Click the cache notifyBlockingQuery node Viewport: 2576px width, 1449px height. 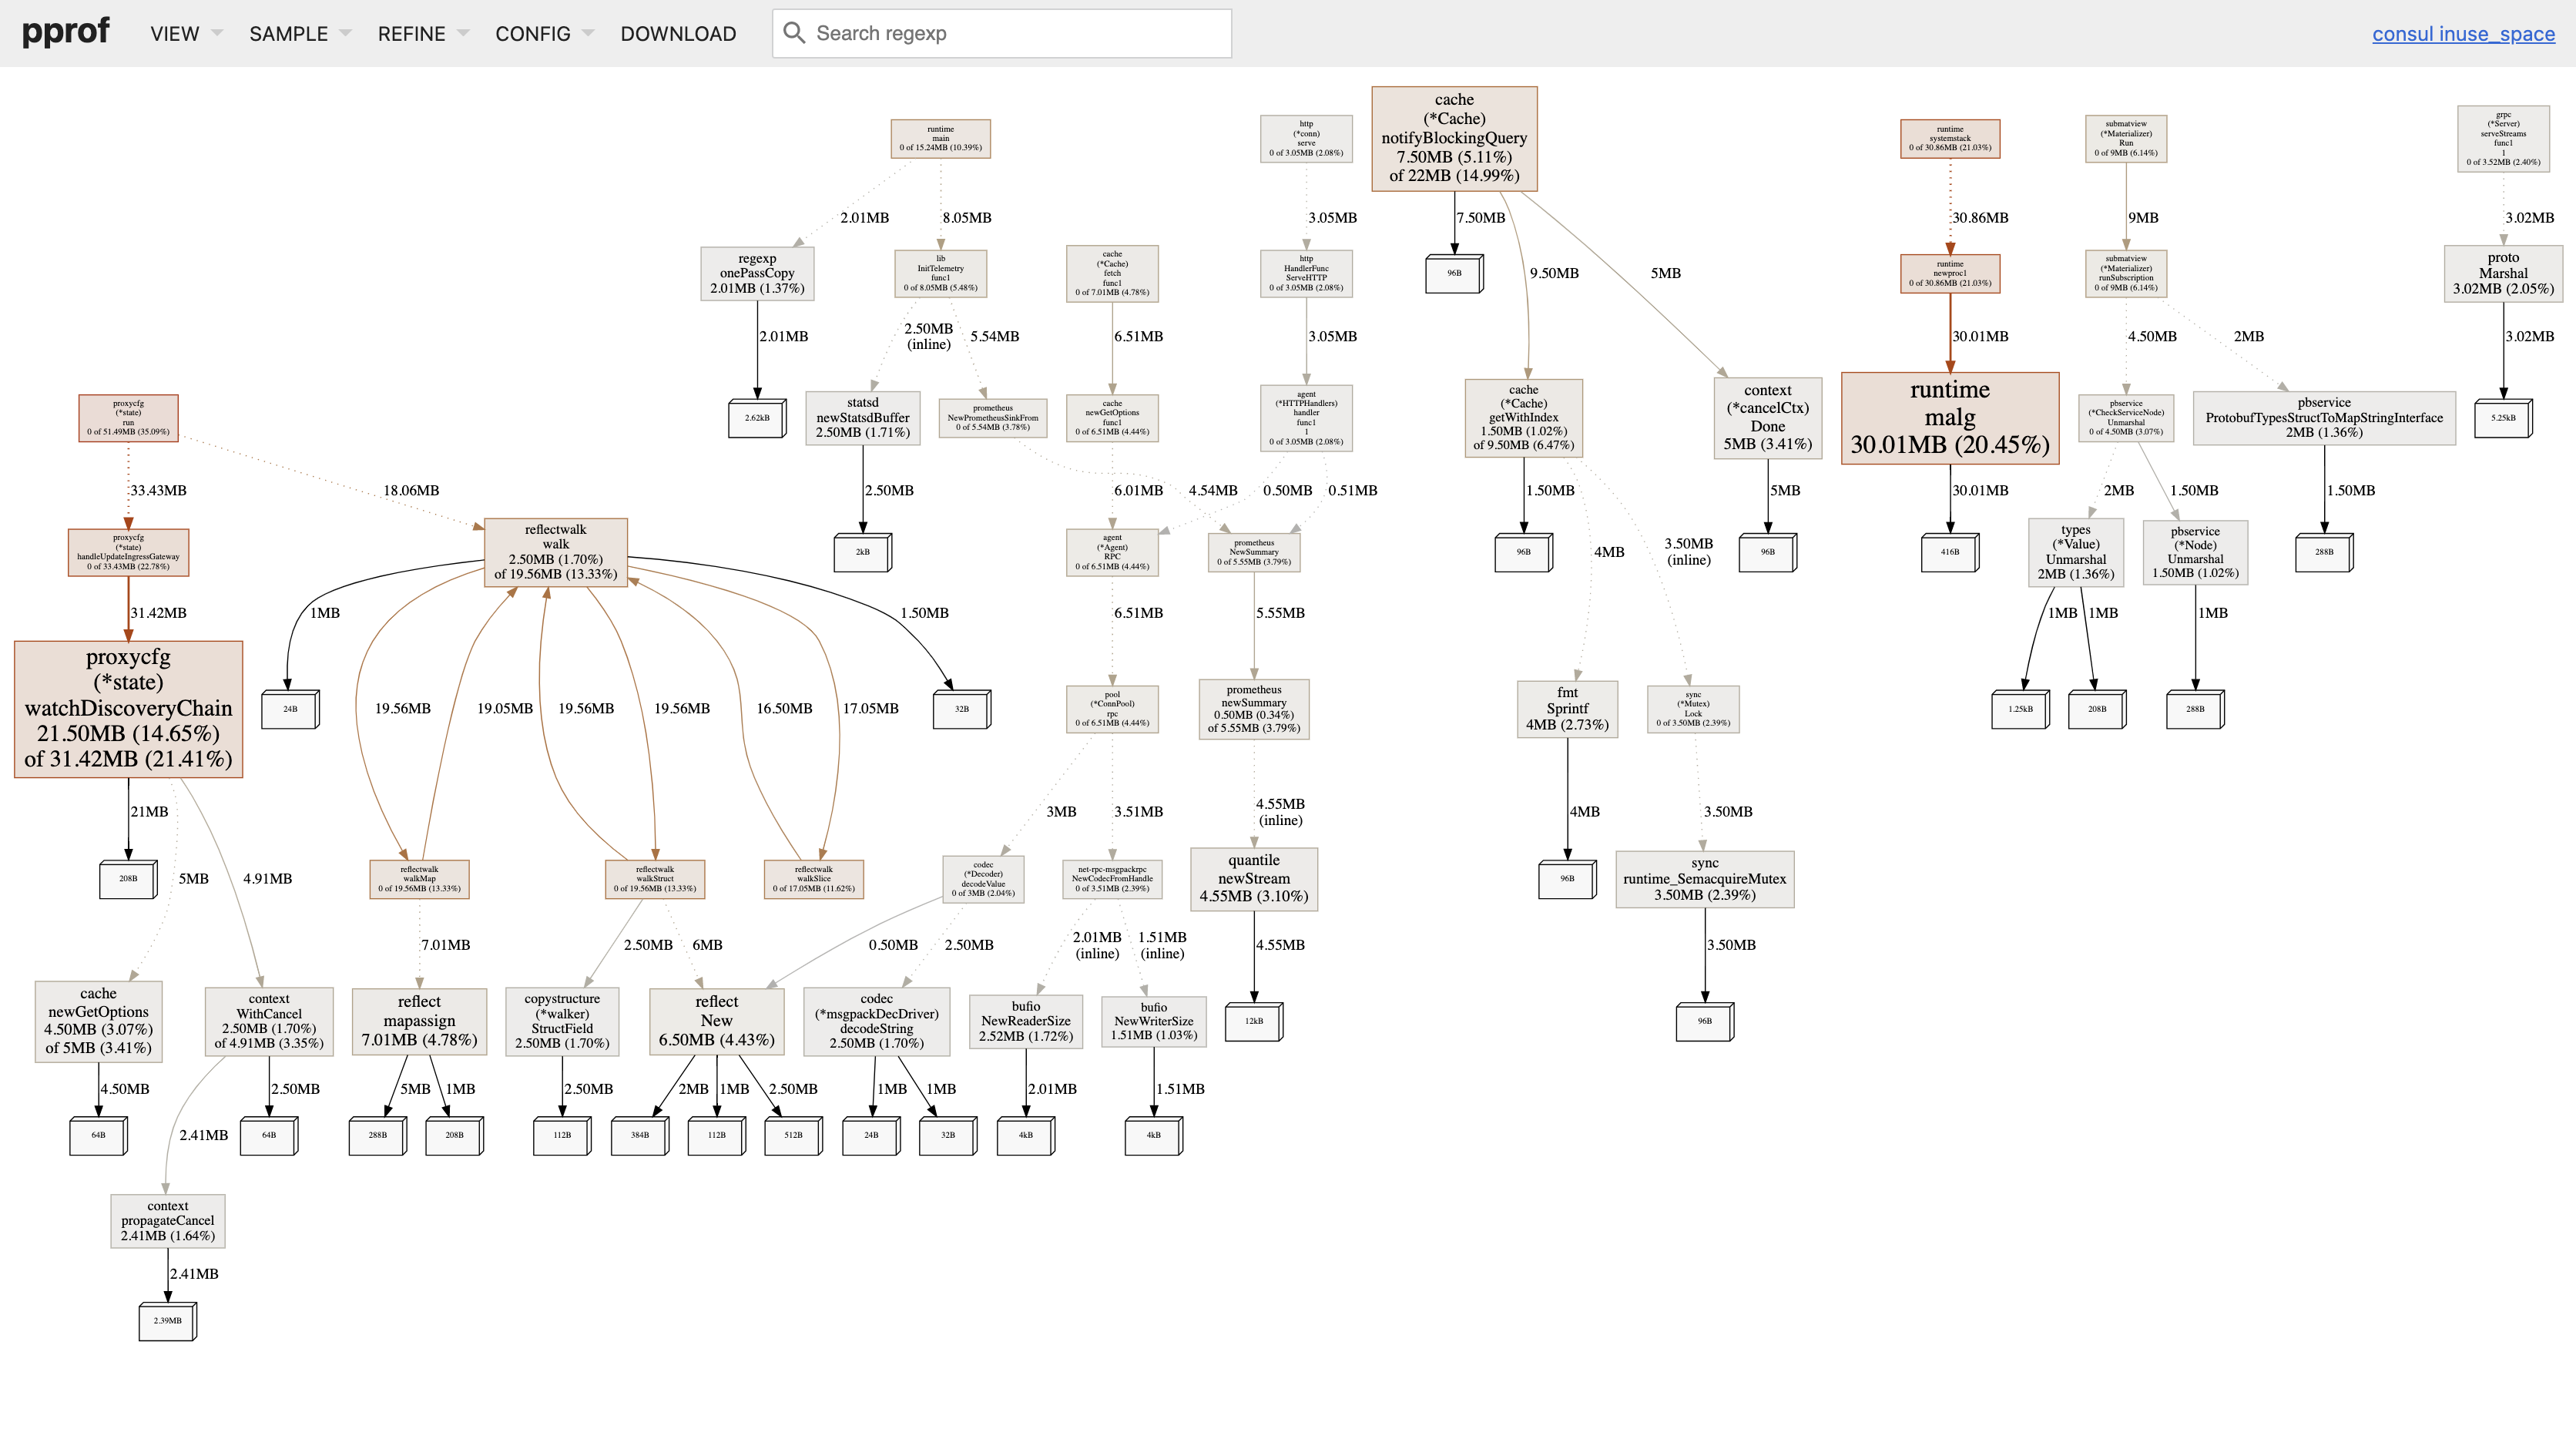(x=1454, y=138)
